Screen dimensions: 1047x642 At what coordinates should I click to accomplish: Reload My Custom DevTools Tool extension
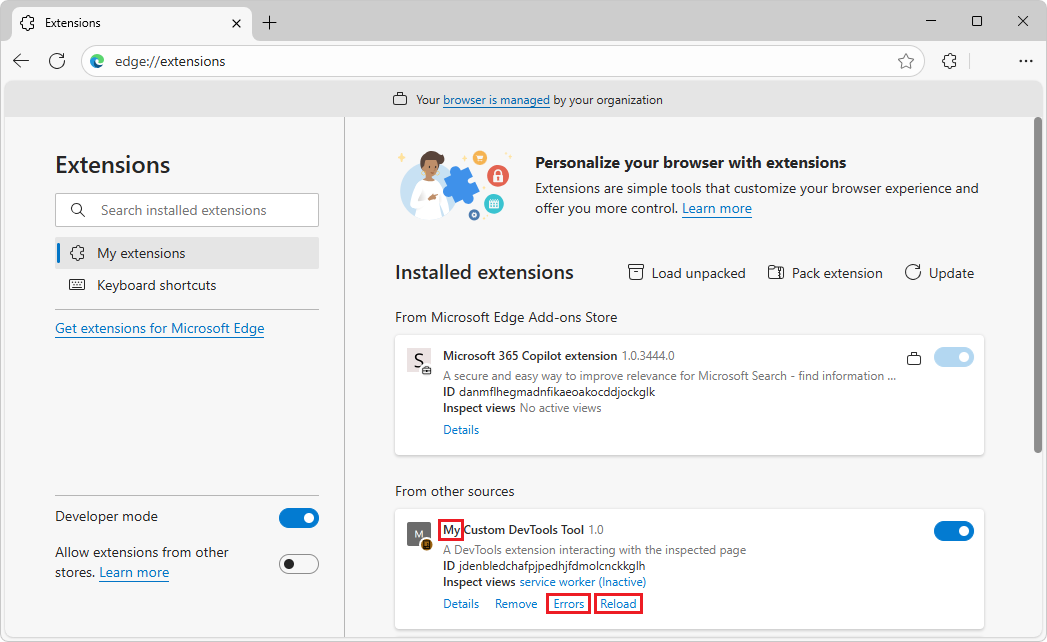click(618, 604)
